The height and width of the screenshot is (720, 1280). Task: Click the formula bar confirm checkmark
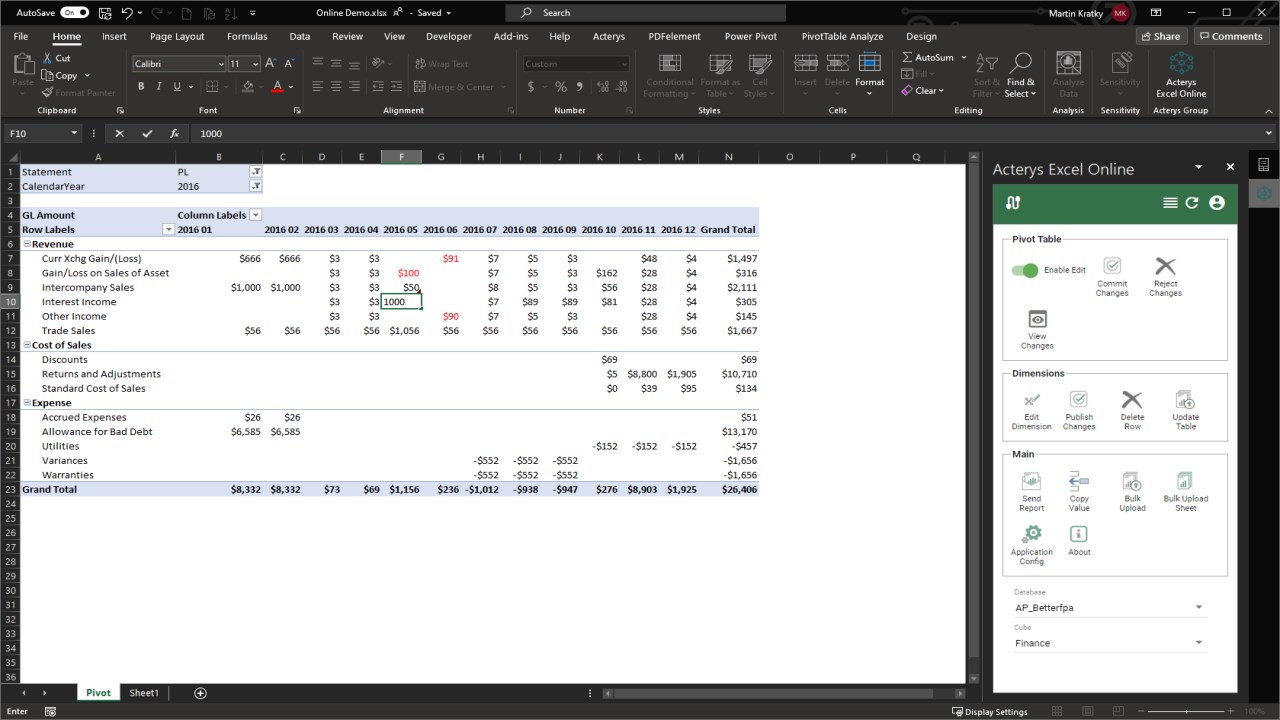(147, 133)
